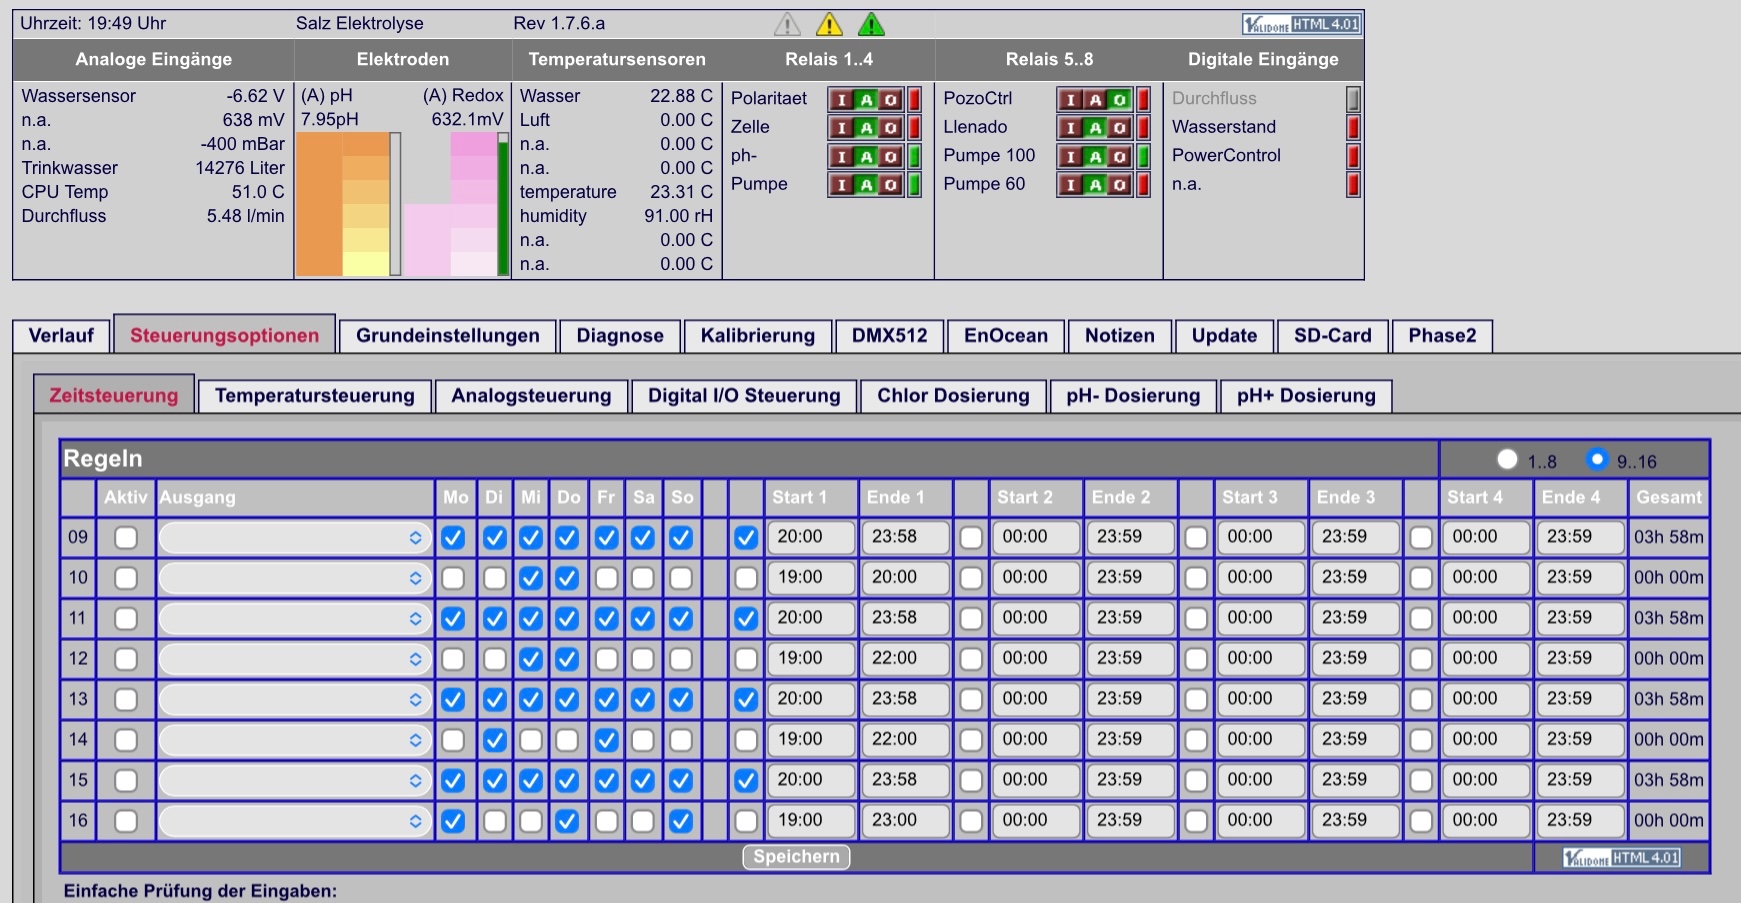Screen dimensions: 1741x903
Task: Click the Valid HTML 4.01 badge in header
Action: (1301, 24)
